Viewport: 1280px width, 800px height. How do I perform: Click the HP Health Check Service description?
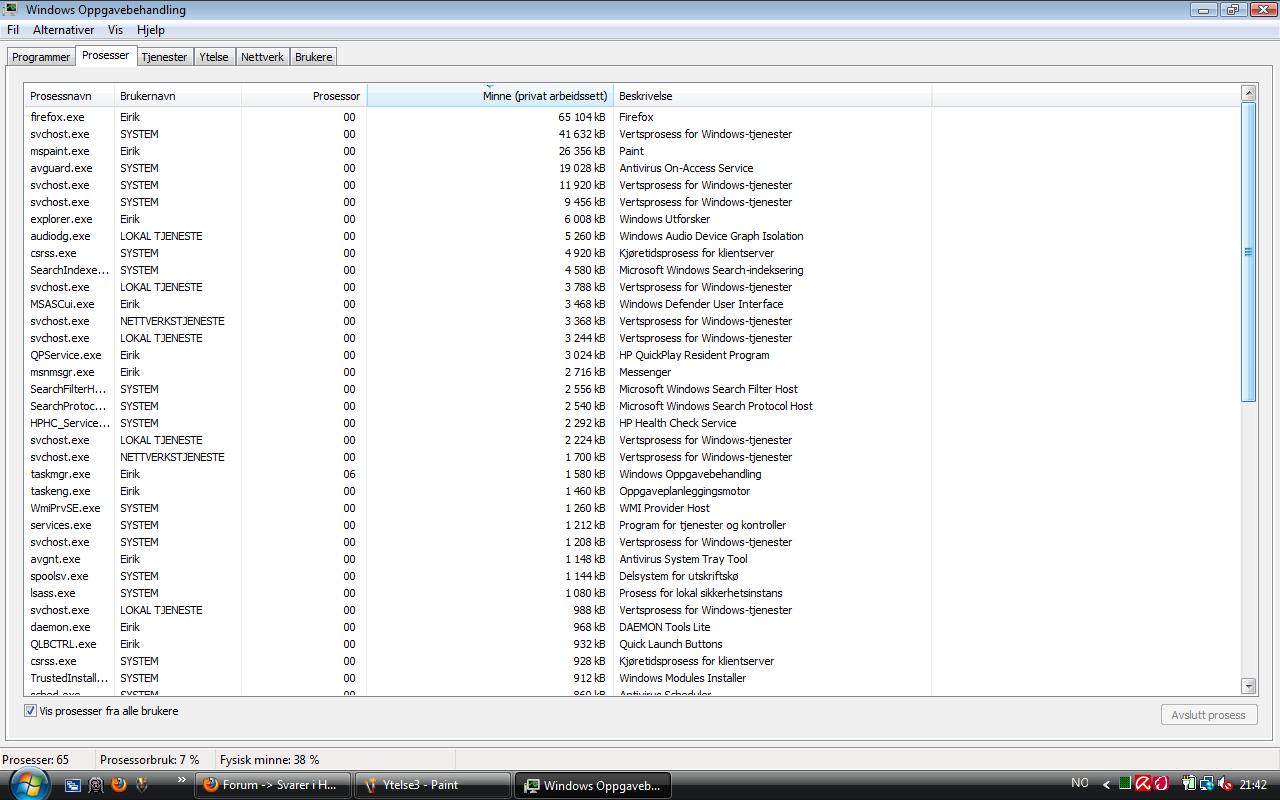pyautogui.click(x=678, y=423)
